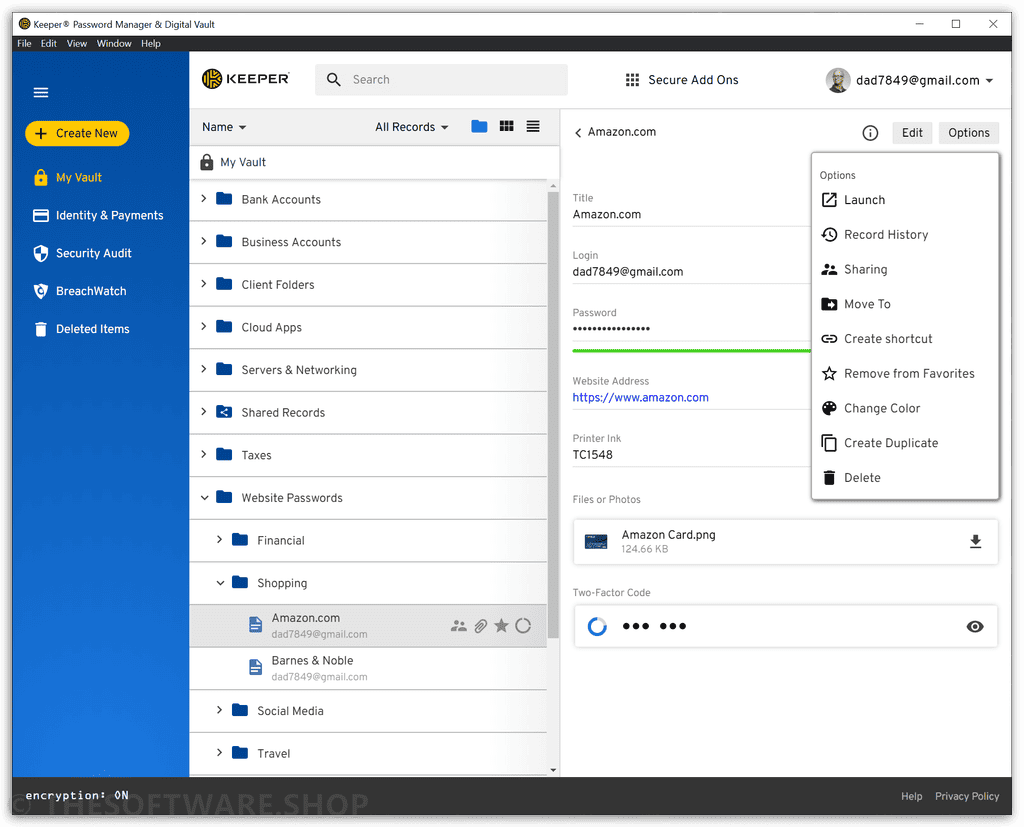The width and height of the screenshot is (1024, 827).
Task: Open Security Audit section
Action: click(x=82, y=253)
